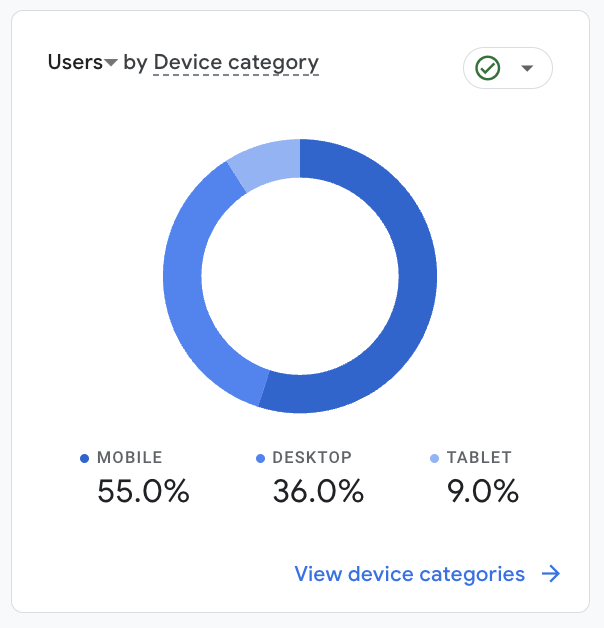This screenshot has width=604, height=628.
Task: Click the DESKTOP legend color dot
Action: point(261,458)
